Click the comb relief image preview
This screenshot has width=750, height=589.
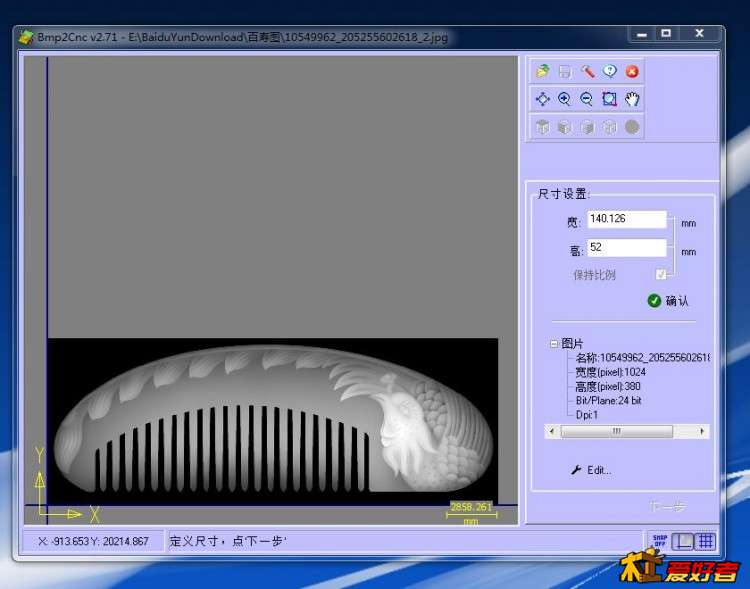click(x=273, y=421)
